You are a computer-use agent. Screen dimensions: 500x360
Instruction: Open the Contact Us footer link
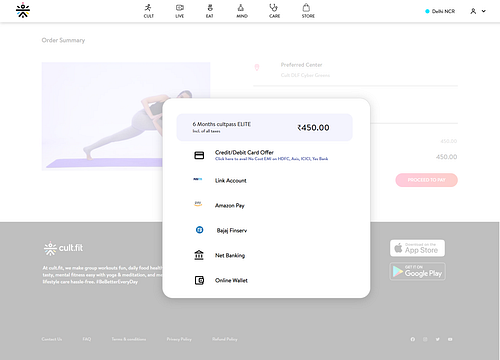(x=52, y=339)
